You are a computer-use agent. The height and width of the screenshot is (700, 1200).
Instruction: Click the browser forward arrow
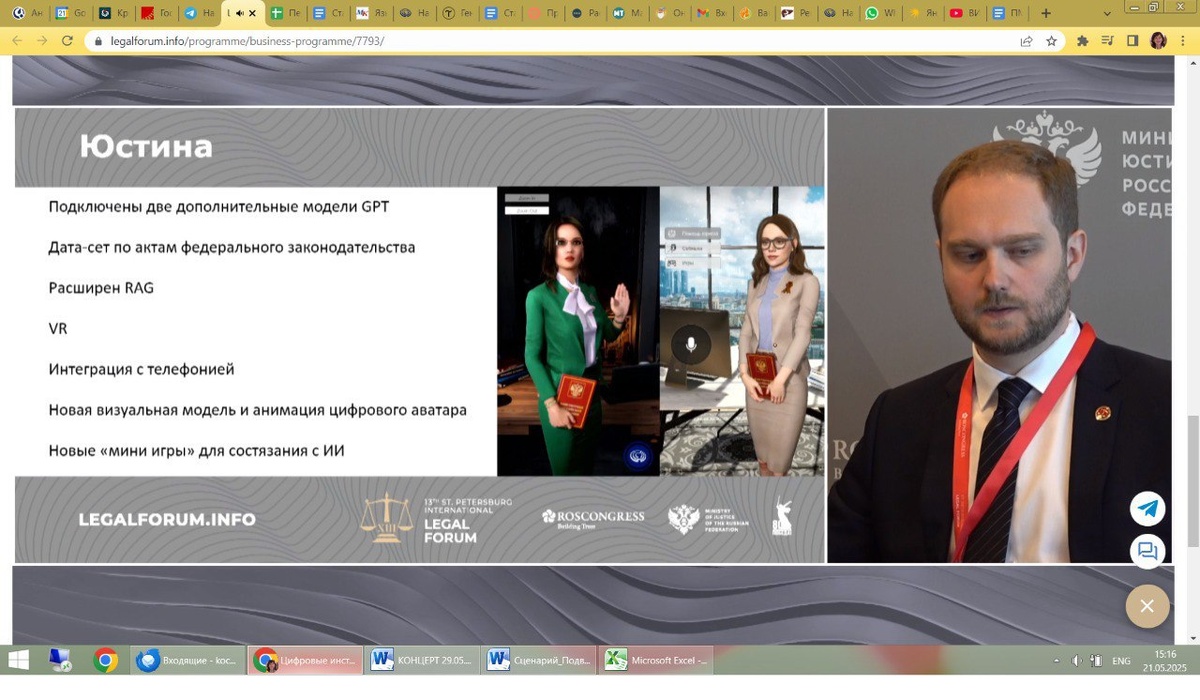42,41
